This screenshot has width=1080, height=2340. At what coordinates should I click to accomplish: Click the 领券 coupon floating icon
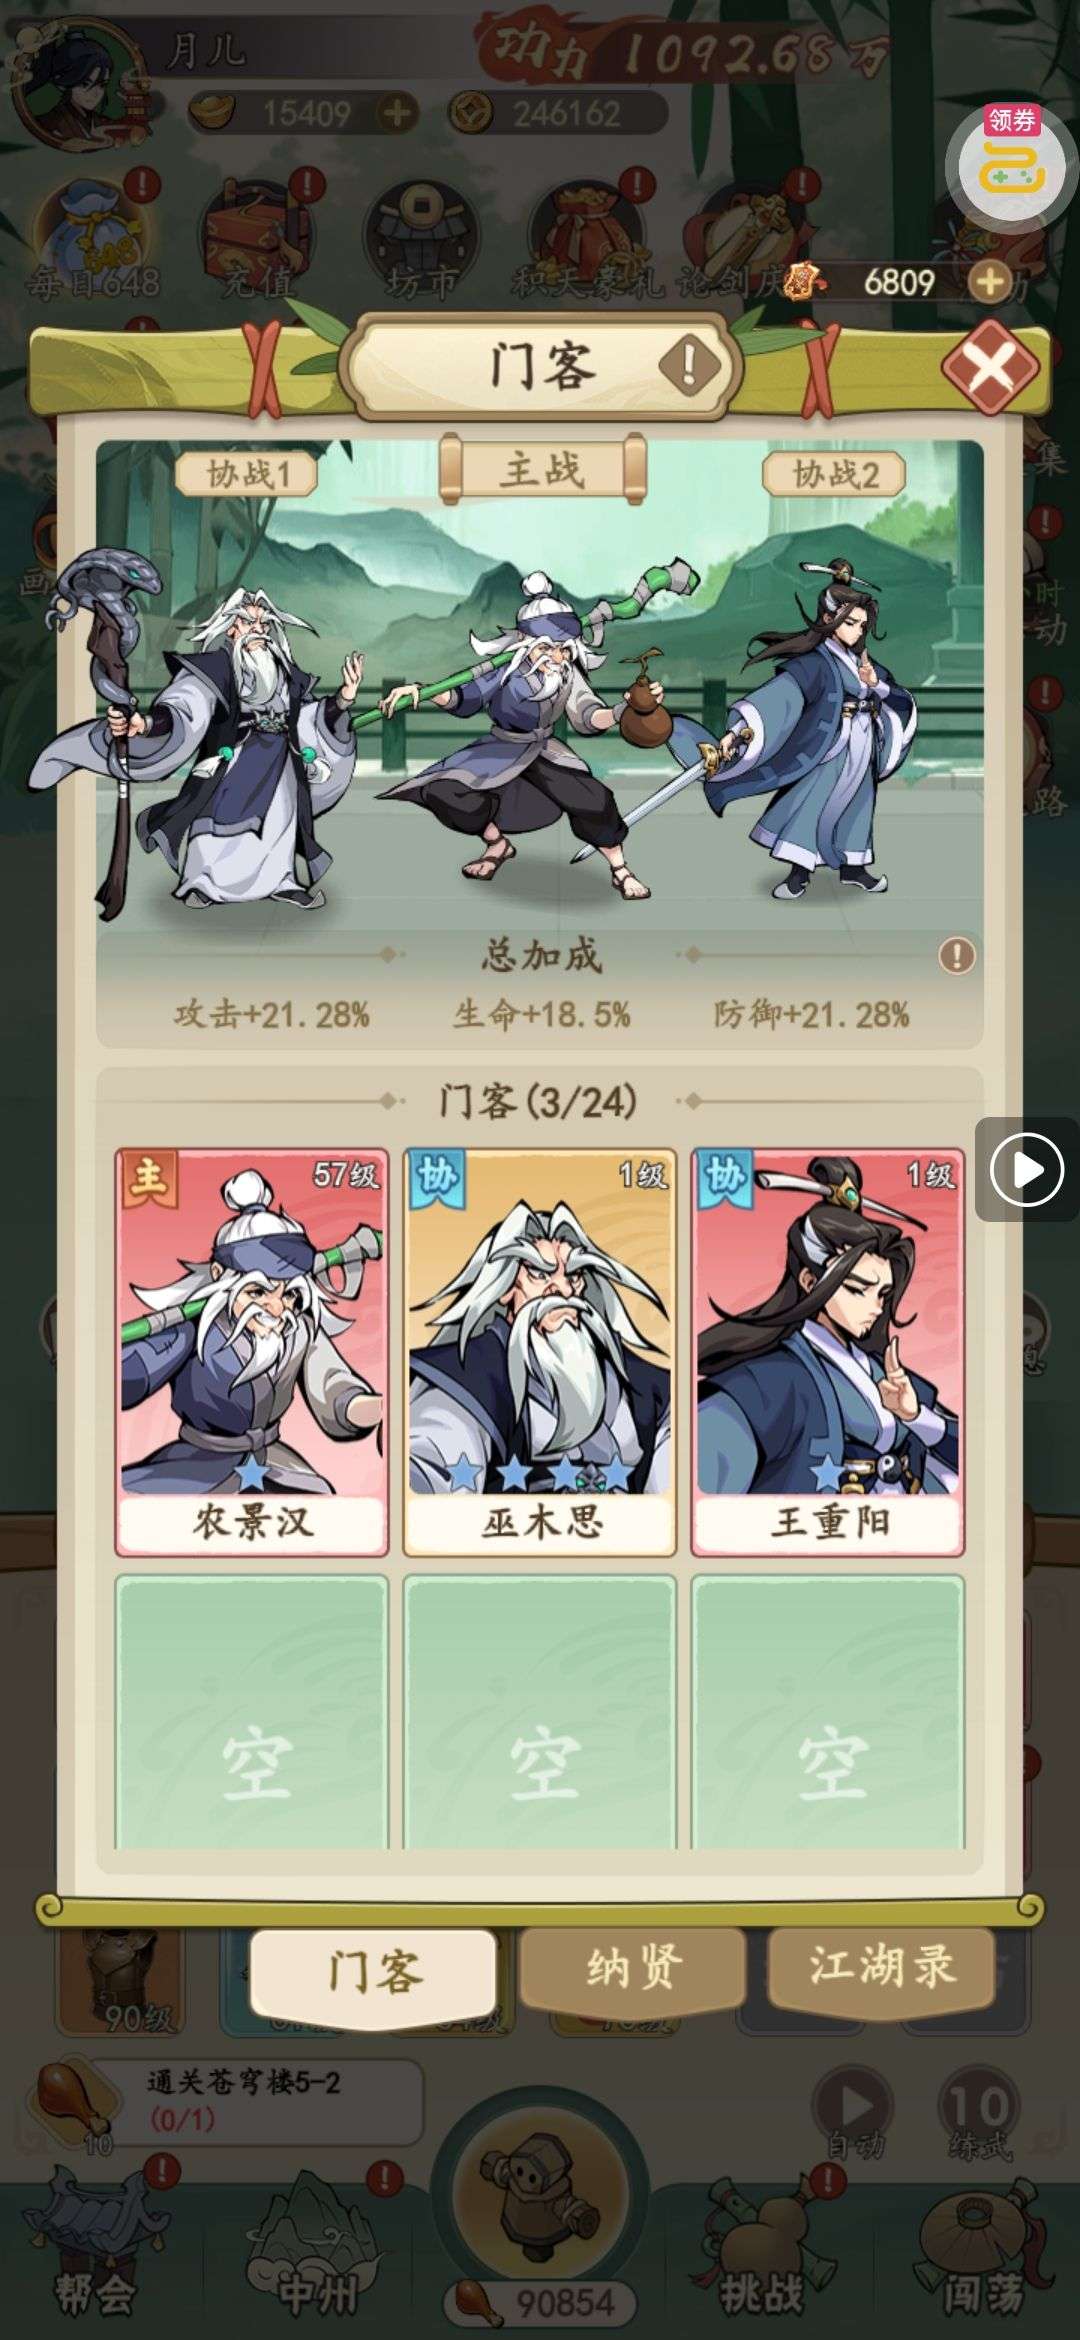coord(1012,160)
